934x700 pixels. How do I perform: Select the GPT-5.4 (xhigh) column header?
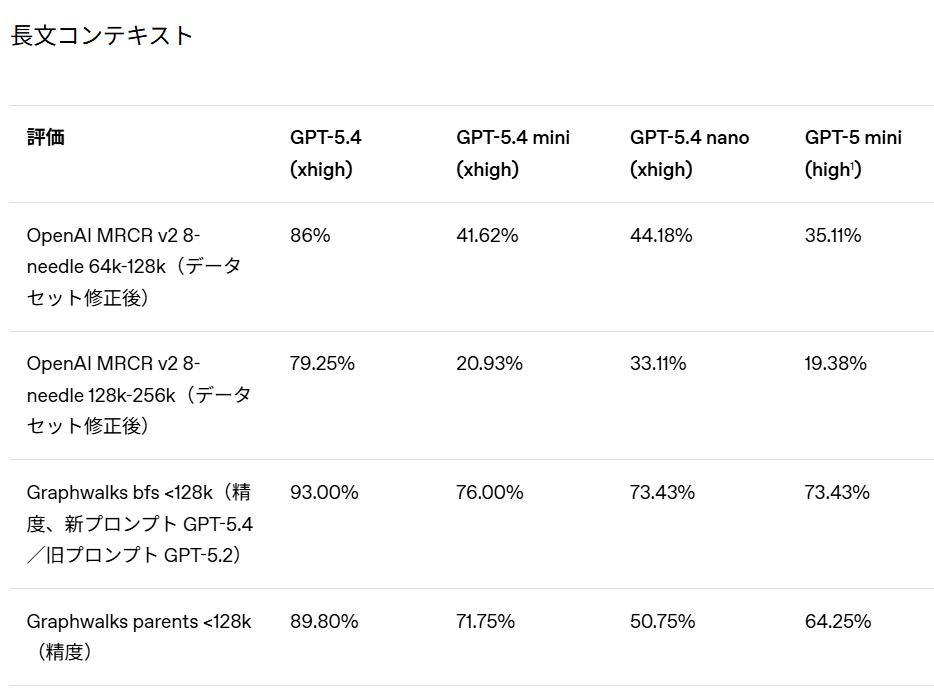tap(325, 153)
